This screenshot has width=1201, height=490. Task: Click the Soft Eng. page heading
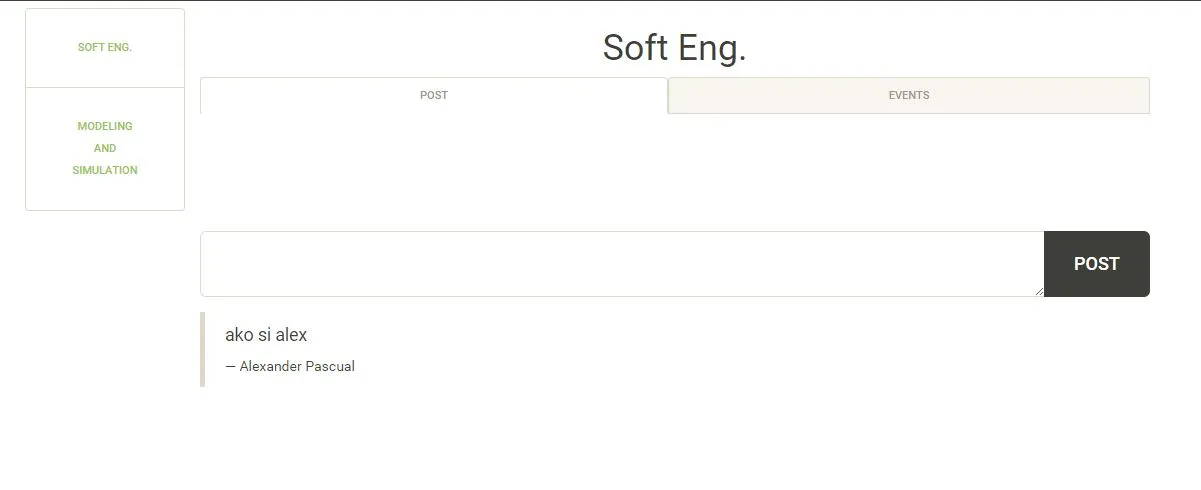(674, 47)
